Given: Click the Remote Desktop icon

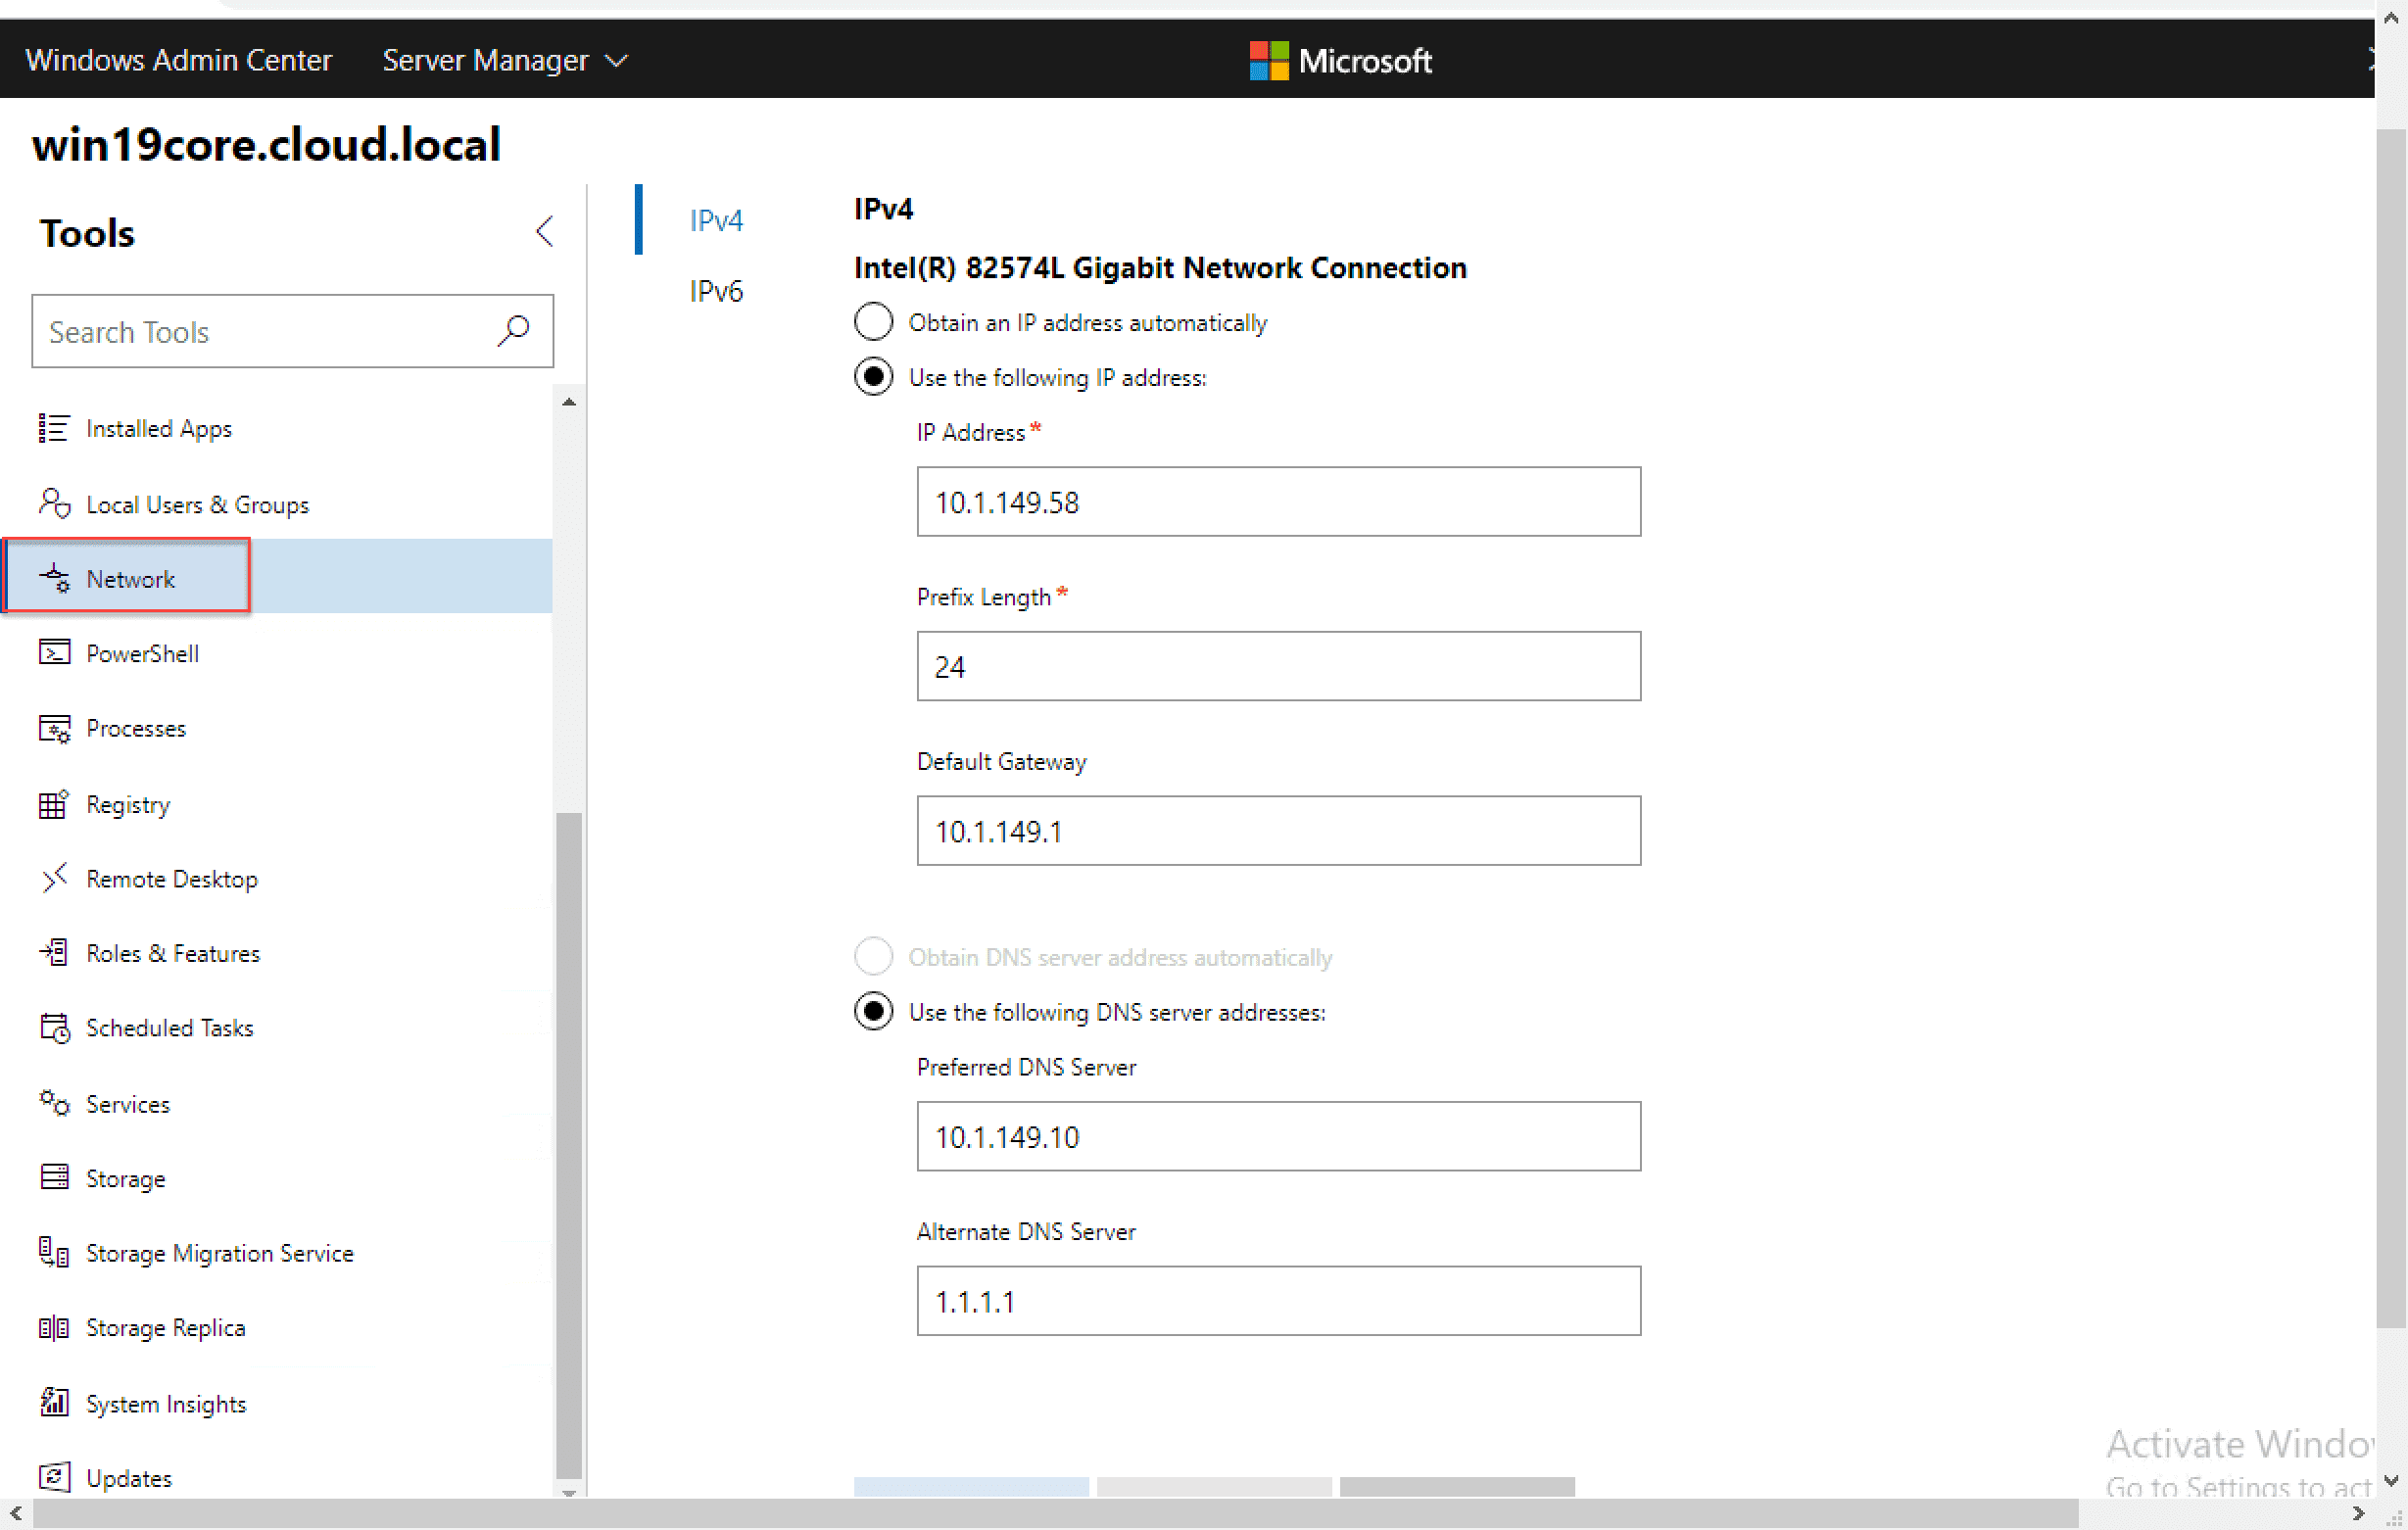Looking at the screenshot, I should [53, 878].
